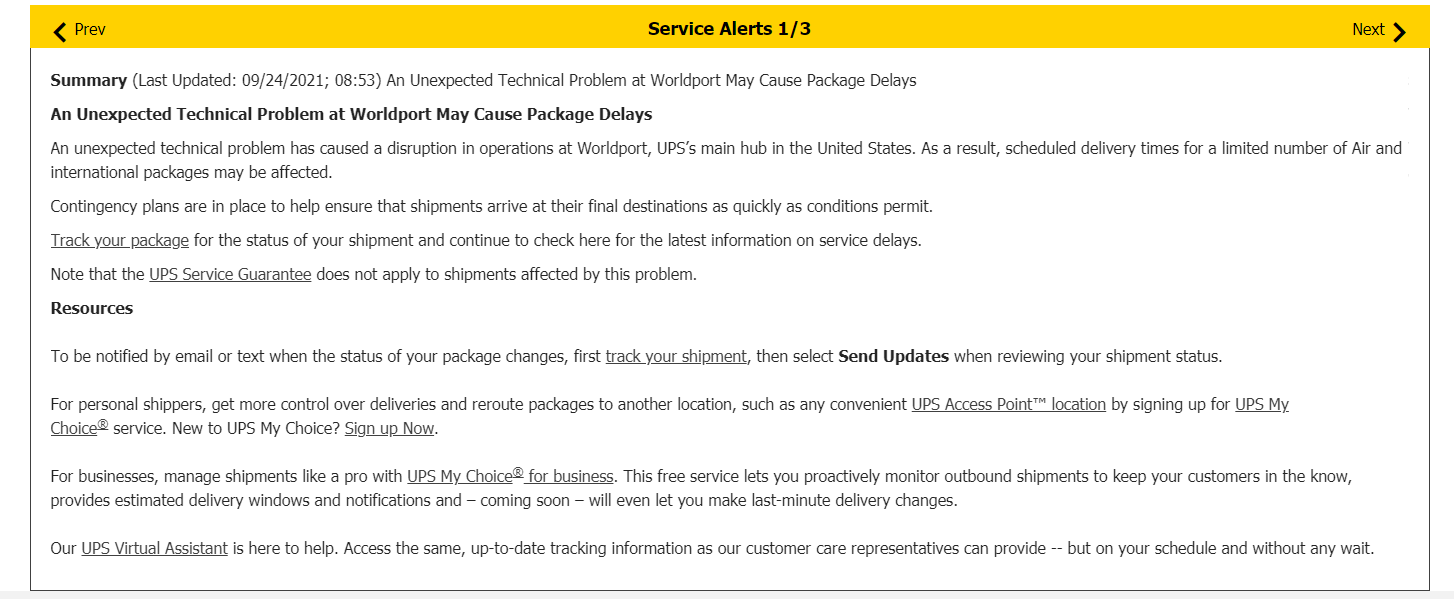
Task: Click the bold Send Updates text
Action: pos(893,357)
